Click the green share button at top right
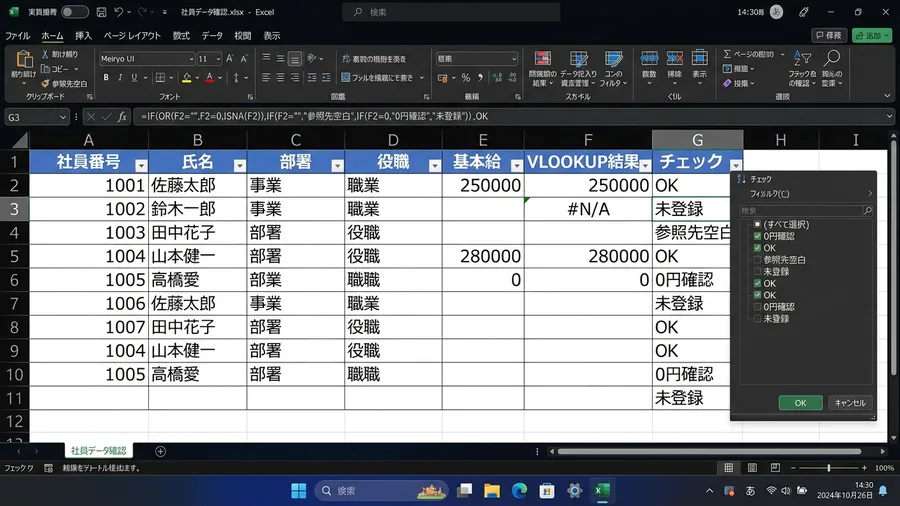The height and width of the screenshot is (506, 900). [871, 36]
